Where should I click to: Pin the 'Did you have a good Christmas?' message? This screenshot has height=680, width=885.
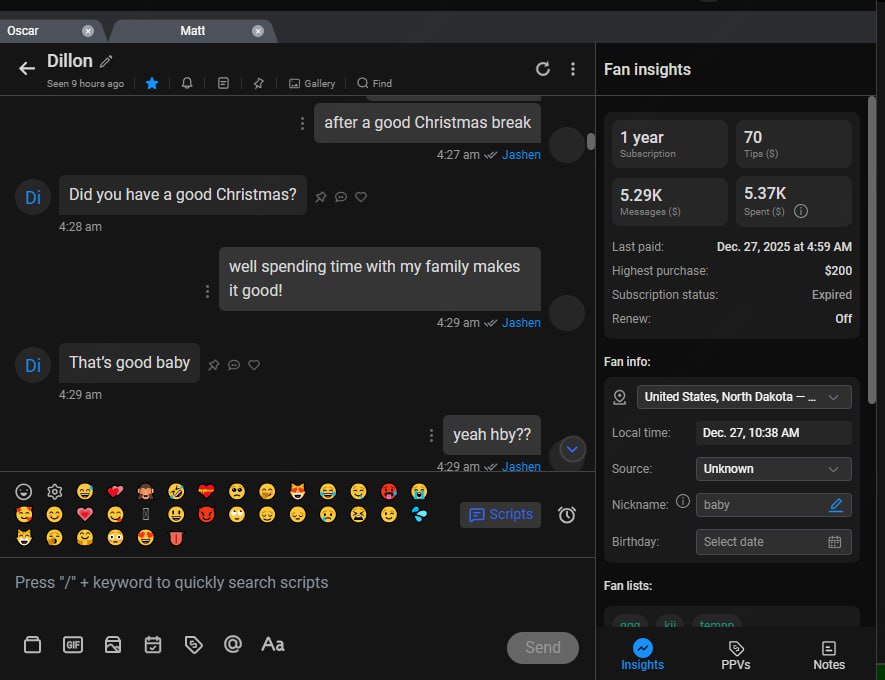(321, 197)
